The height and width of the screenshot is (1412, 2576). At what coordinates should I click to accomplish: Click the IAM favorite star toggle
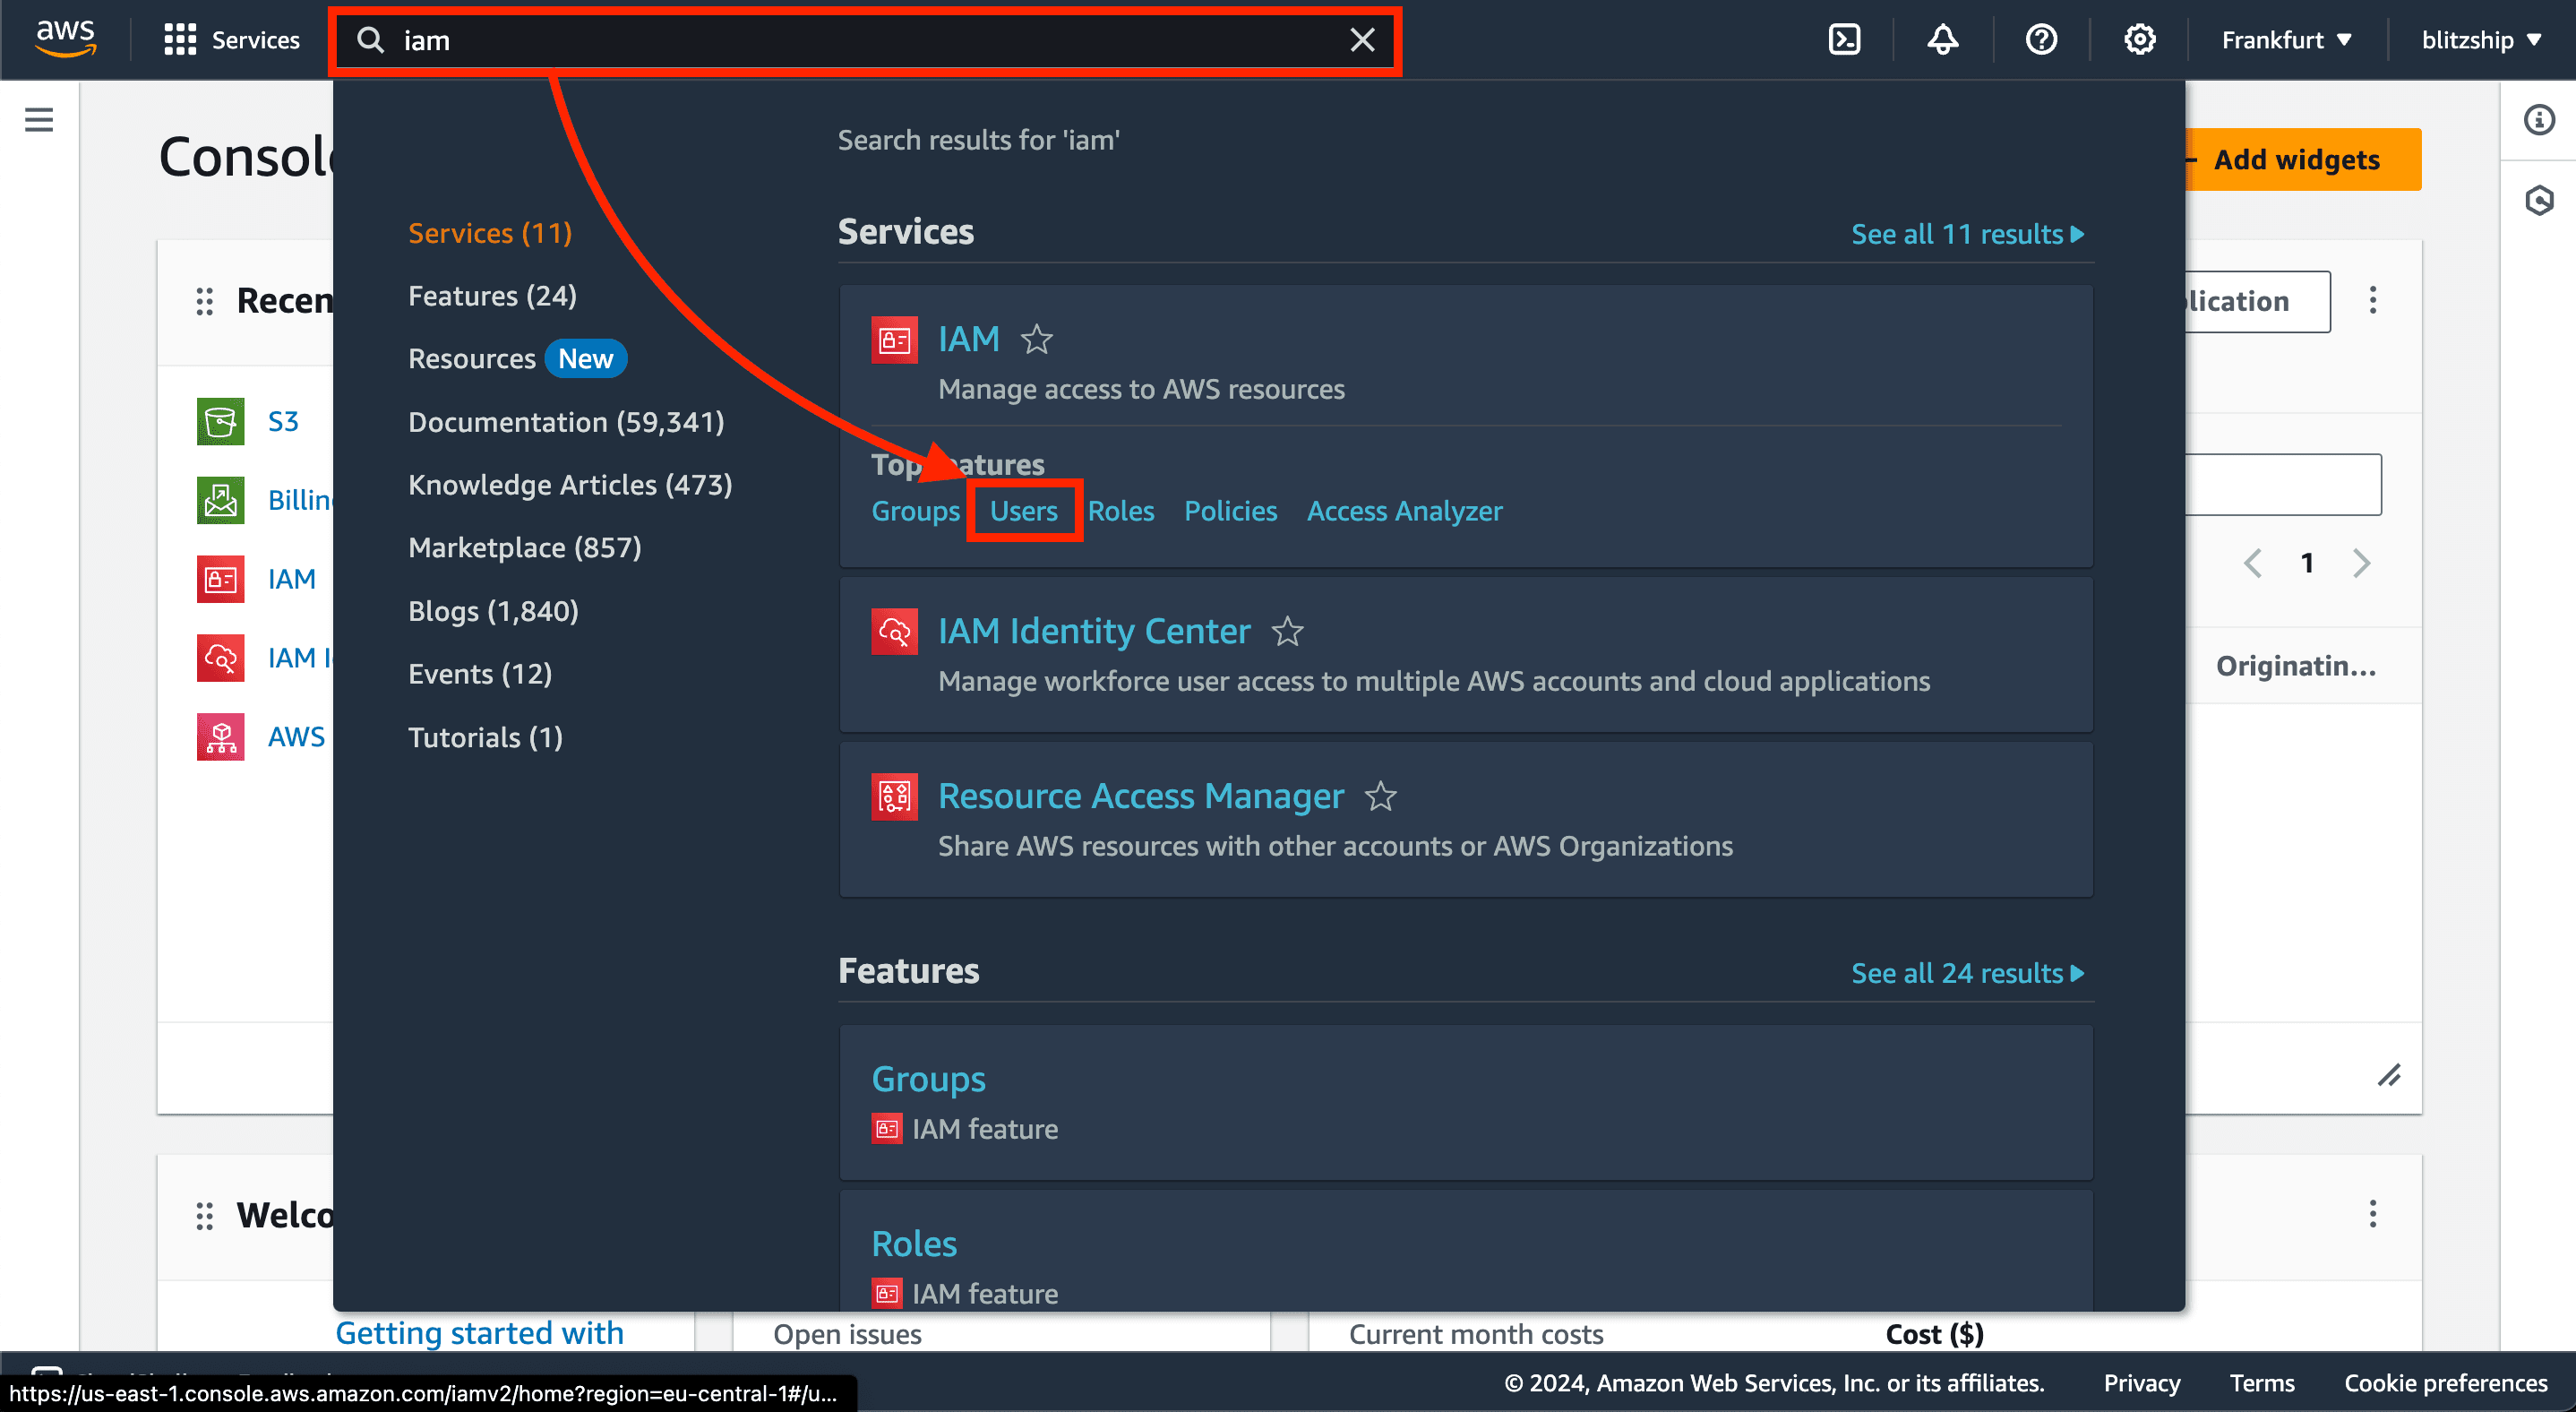(1038, 338)
